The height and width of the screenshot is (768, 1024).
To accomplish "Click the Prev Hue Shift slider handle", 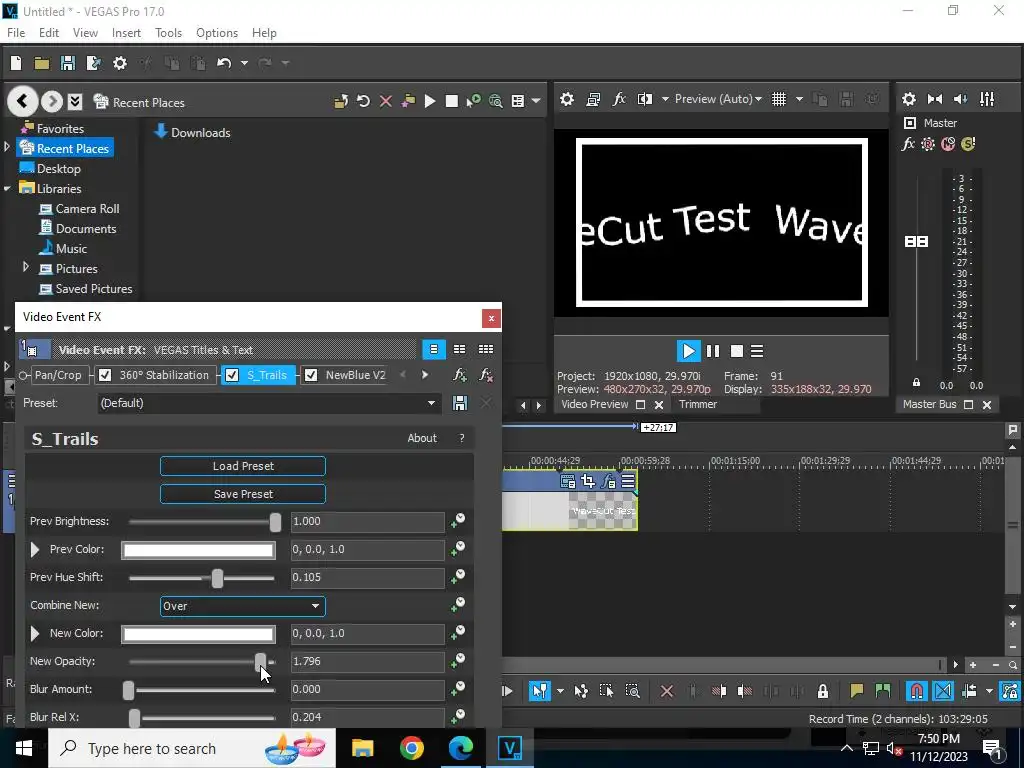I will point(217,578).
